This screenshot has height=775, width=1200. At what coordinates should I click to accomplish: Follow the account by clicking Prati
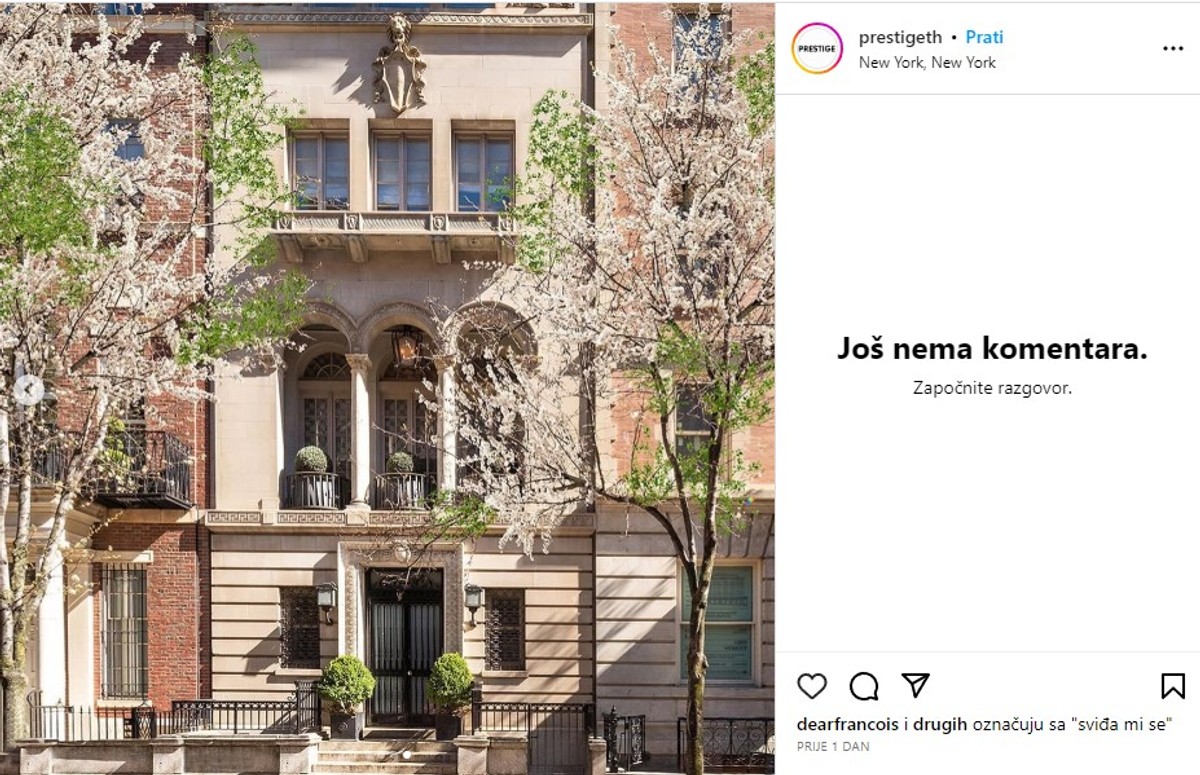click(x=984, y=37)
